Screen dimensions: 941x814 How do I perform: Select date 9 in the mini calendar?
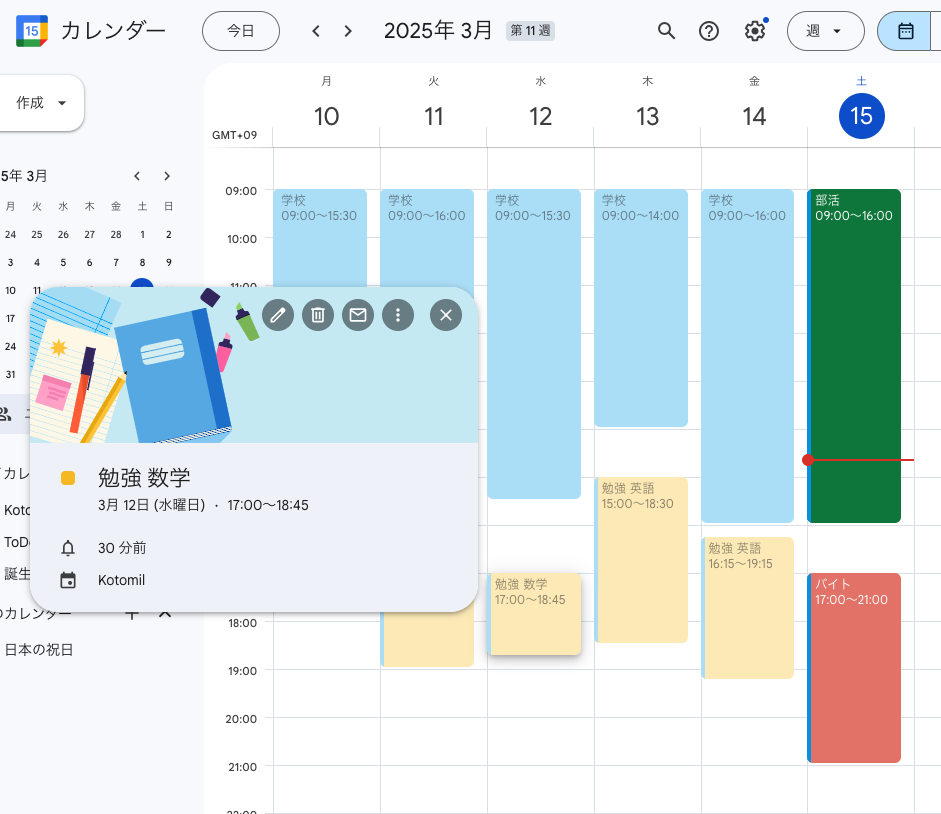point(169,262)
